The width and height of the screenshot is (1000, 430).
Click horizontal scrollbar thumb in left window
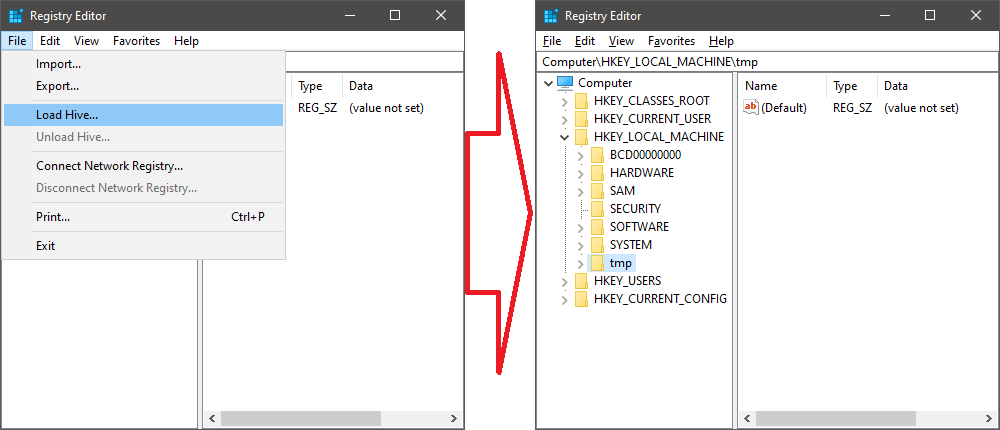point(301,419)
